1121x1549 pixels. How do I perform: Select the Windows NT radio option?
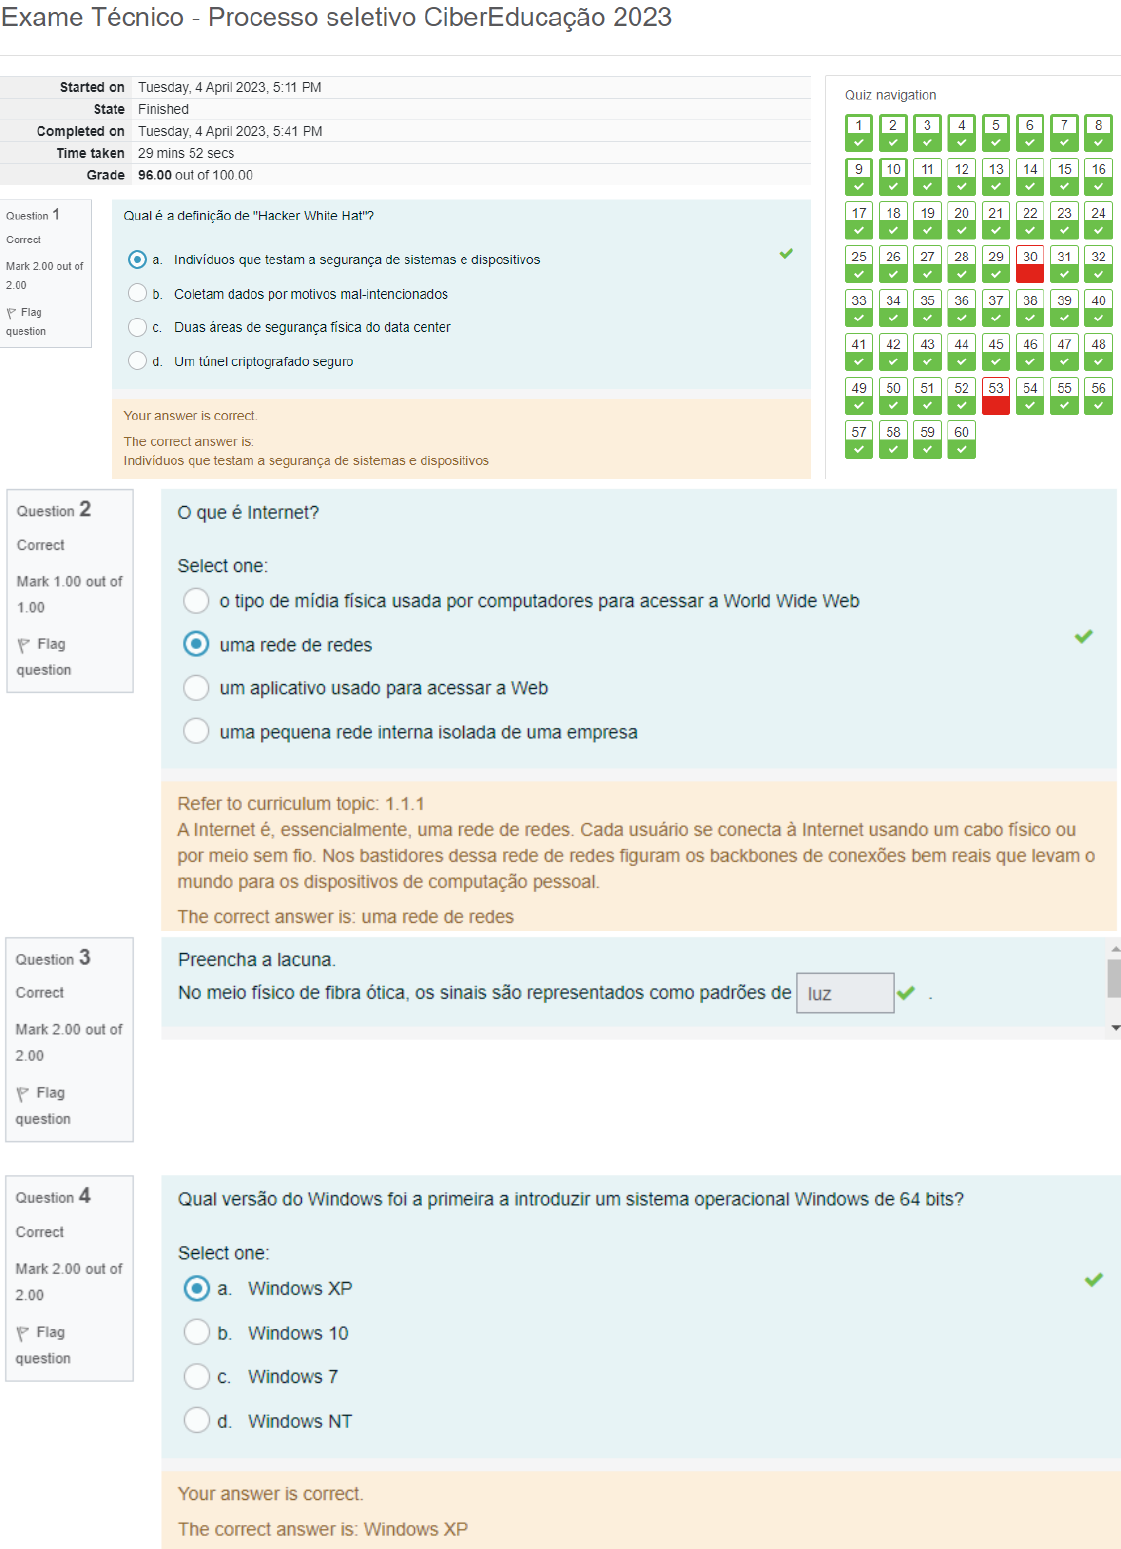pos(197,1420)
